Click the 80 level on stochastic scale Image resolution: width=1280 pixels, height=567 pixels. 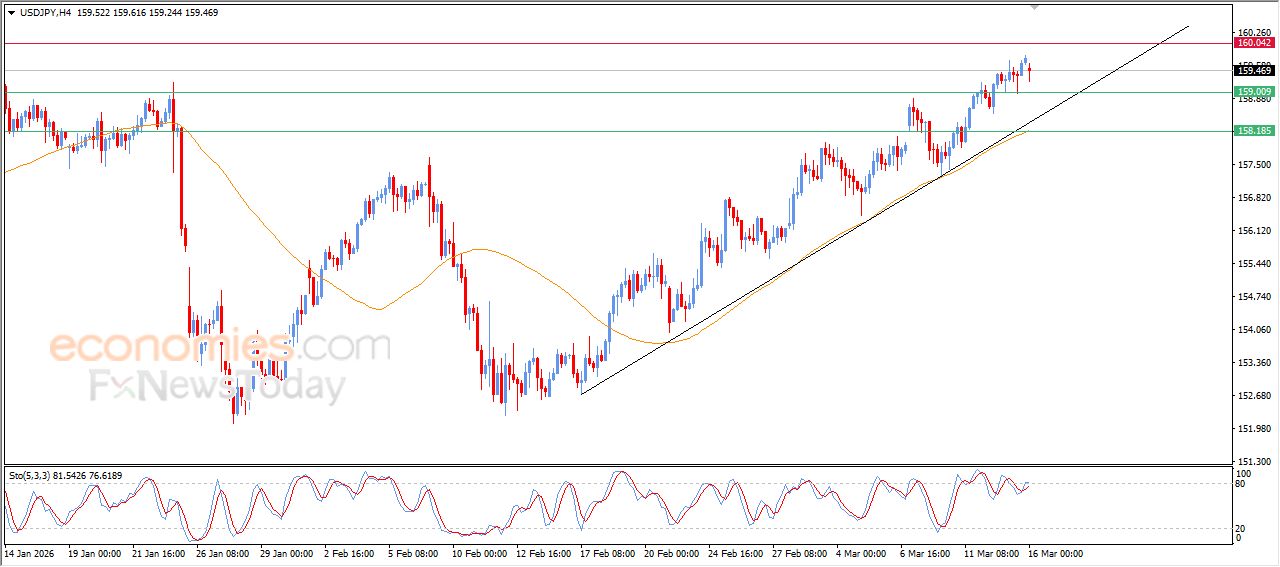coord(1242,484)
